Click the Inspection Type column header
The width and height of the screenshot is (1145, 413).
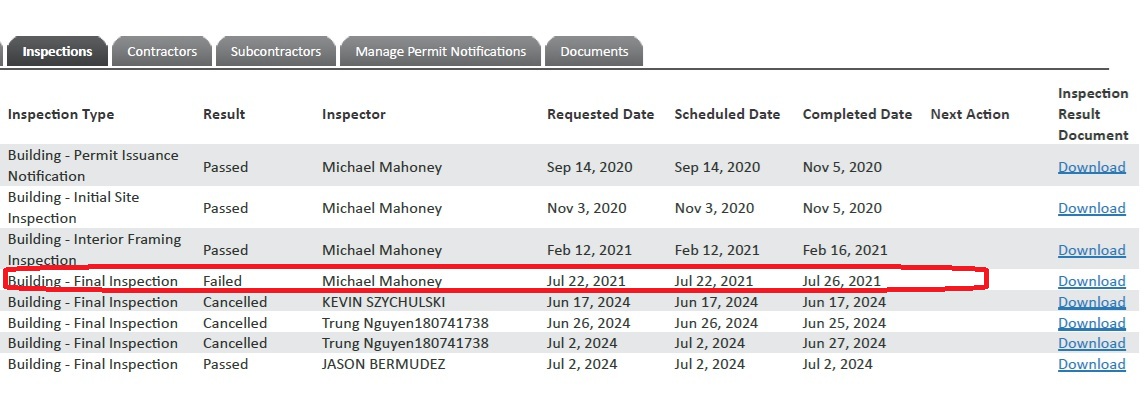[x=61, y=115]
